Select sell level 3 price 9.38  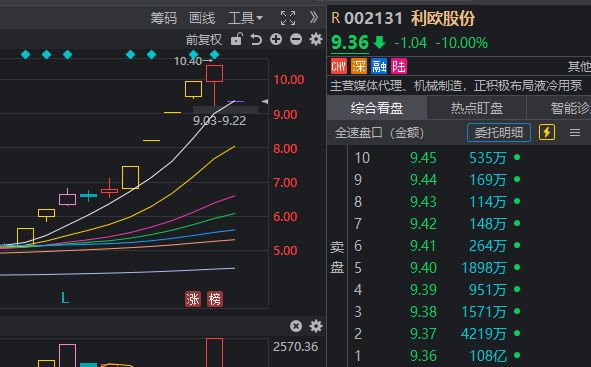(x=423, y=312)
